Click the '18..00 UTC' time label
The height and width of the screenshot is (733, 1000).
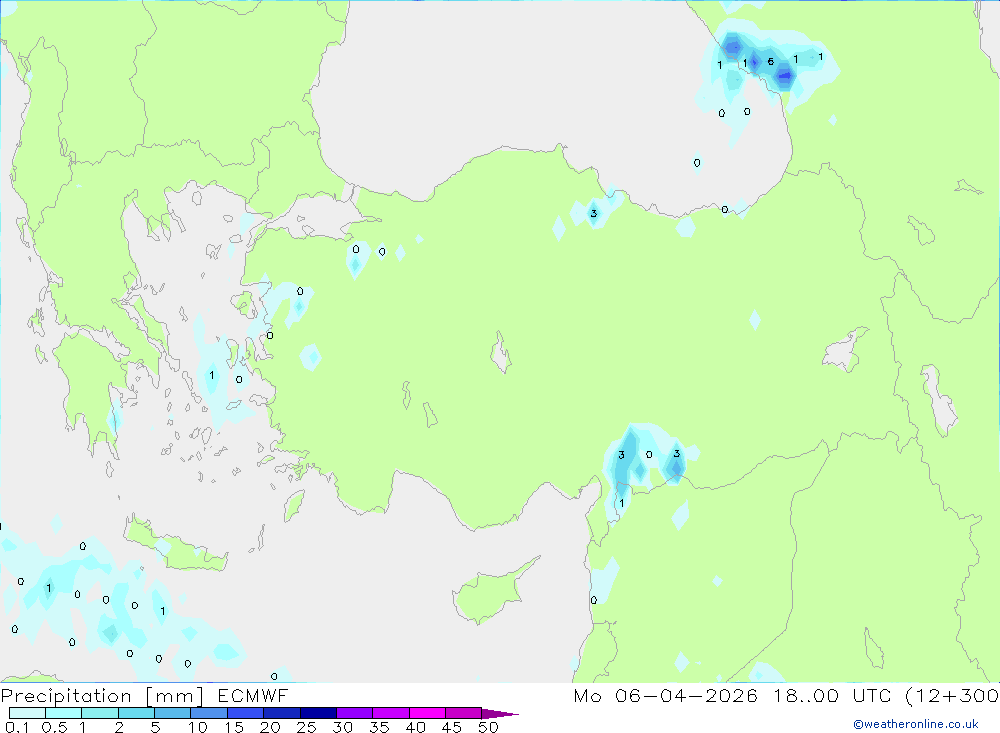833,695
